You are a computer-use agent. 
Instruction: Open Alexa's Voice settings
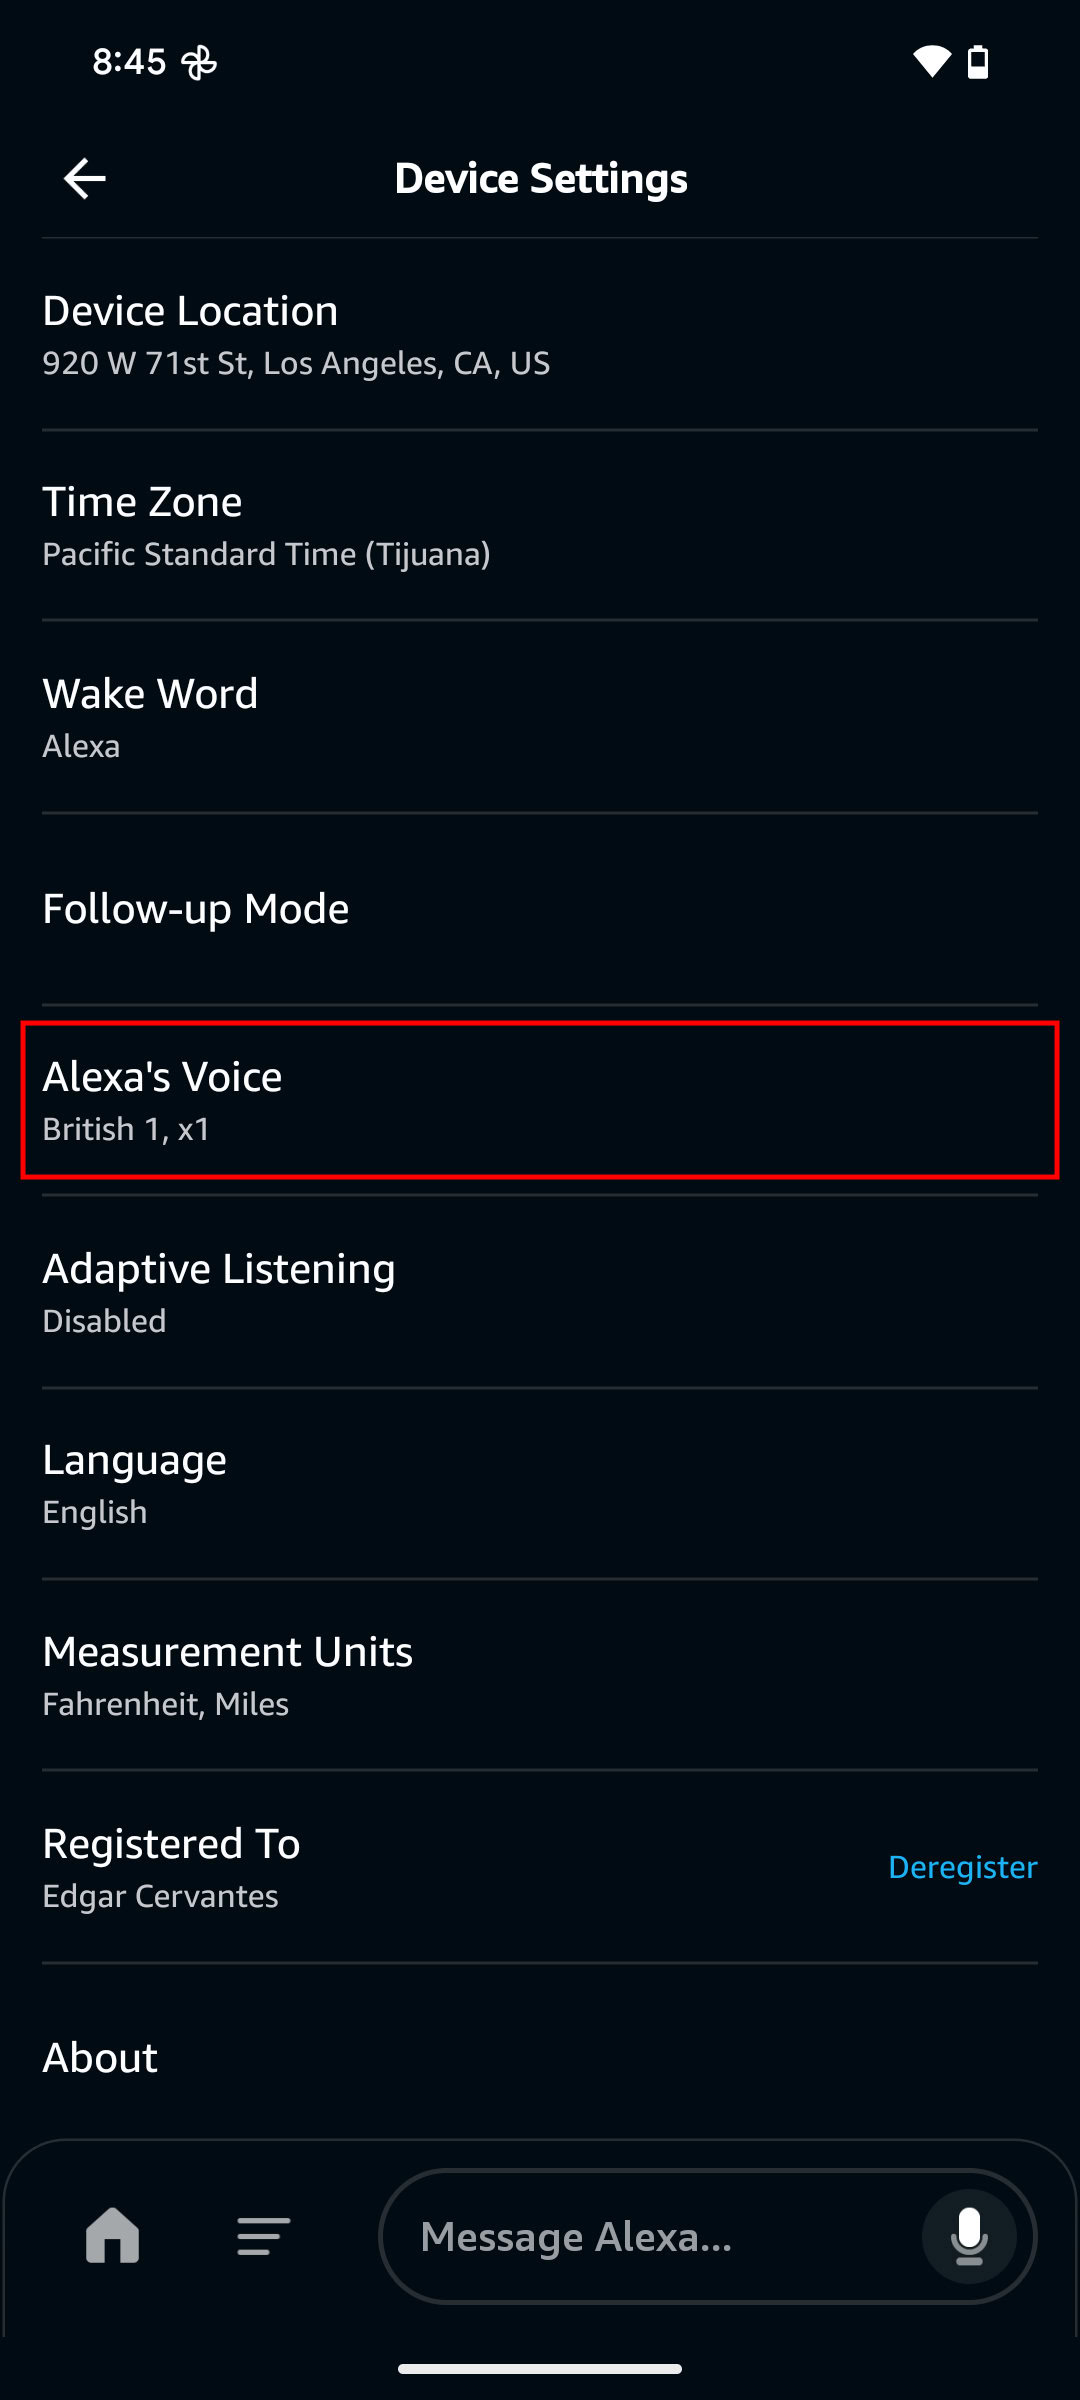coord(540,1100)
